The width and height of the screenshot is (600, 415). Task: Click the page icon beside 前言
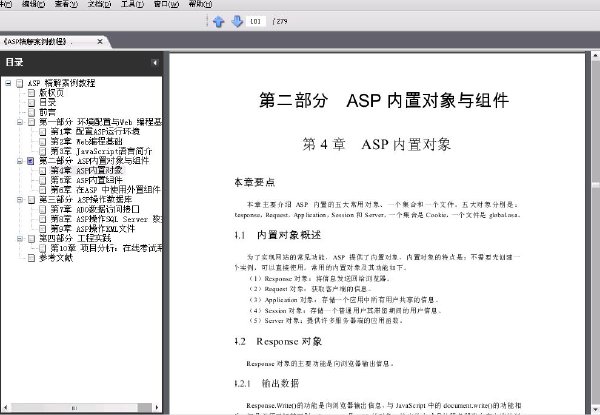(31, 112)
